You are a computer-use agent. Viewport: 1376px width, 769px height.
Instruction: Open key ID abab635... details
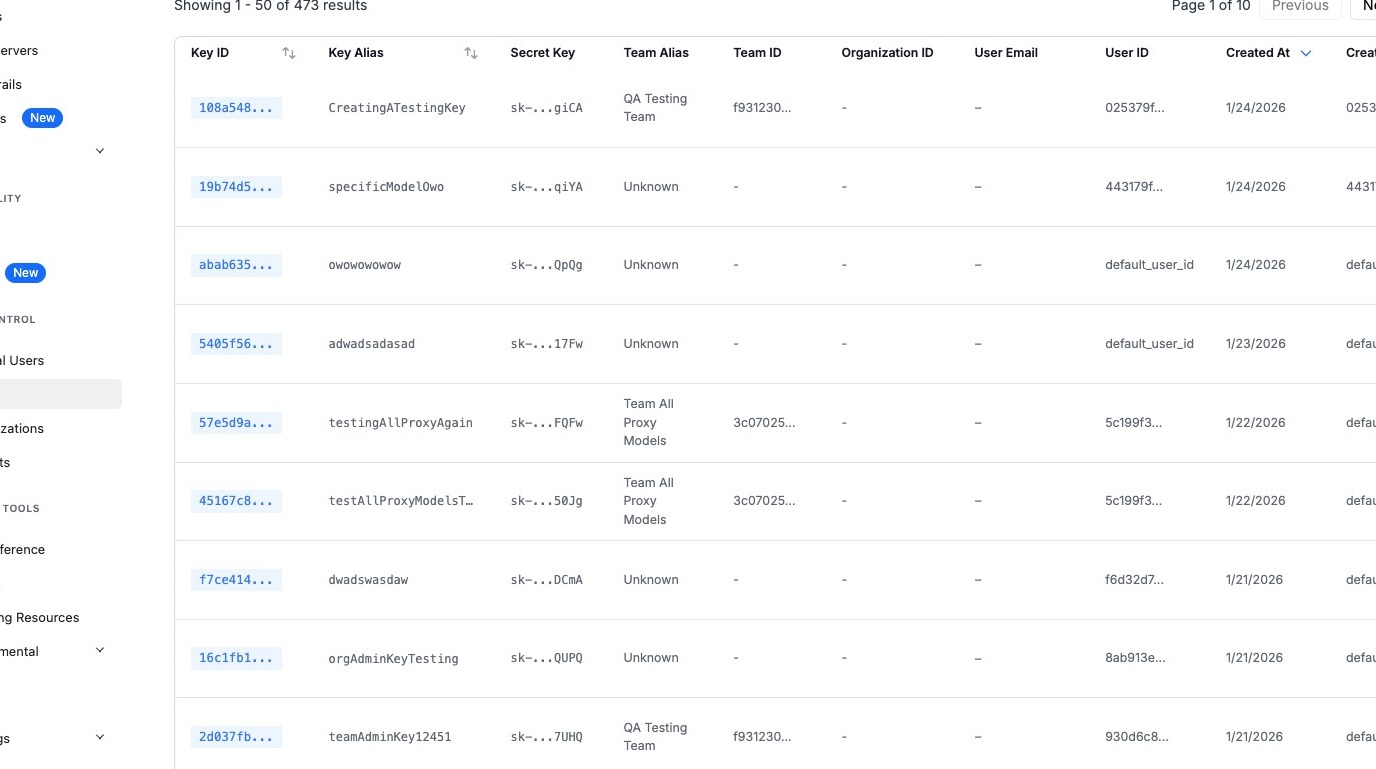click(x=236, y=265)
